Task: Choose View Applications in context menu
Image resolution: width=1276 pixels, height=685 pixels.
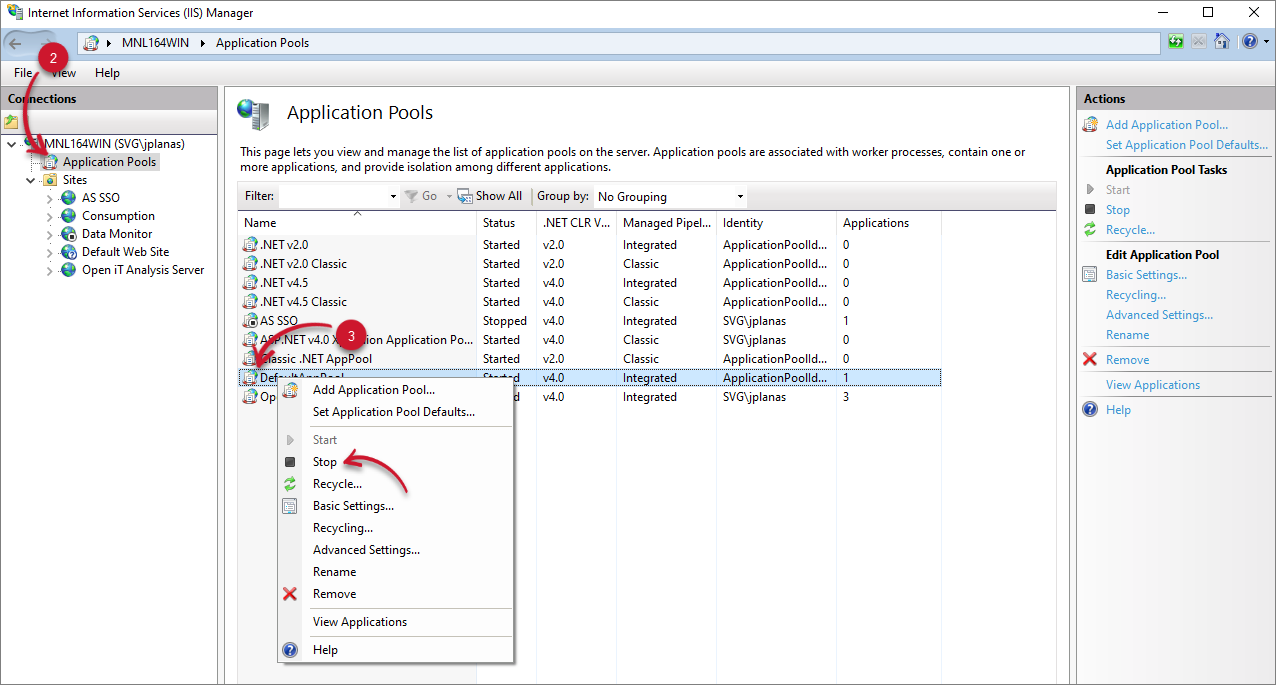Action: tap(360, 622)
